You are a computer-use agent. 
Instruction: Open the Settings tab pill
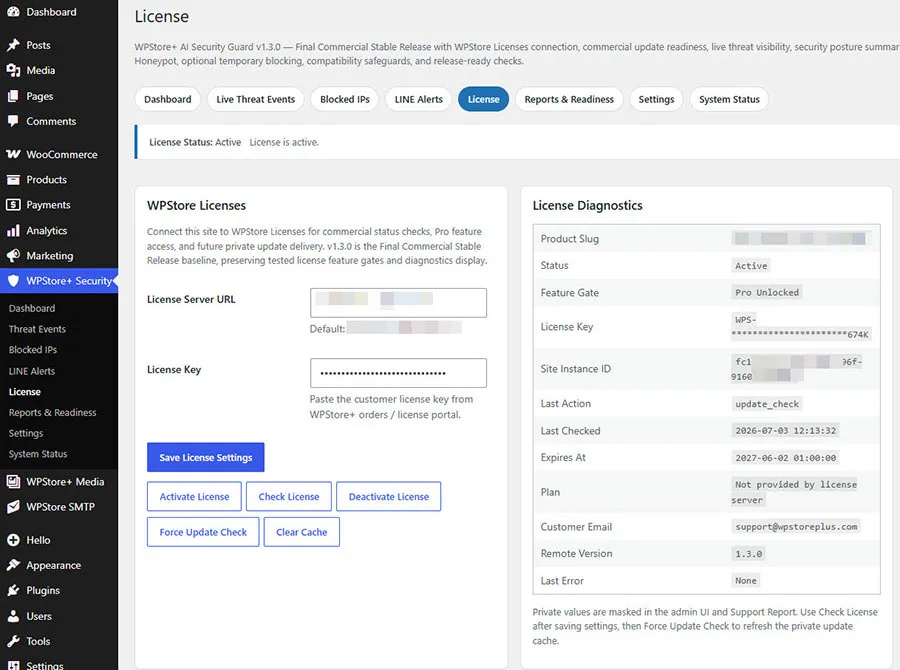[x=656, y=99]
